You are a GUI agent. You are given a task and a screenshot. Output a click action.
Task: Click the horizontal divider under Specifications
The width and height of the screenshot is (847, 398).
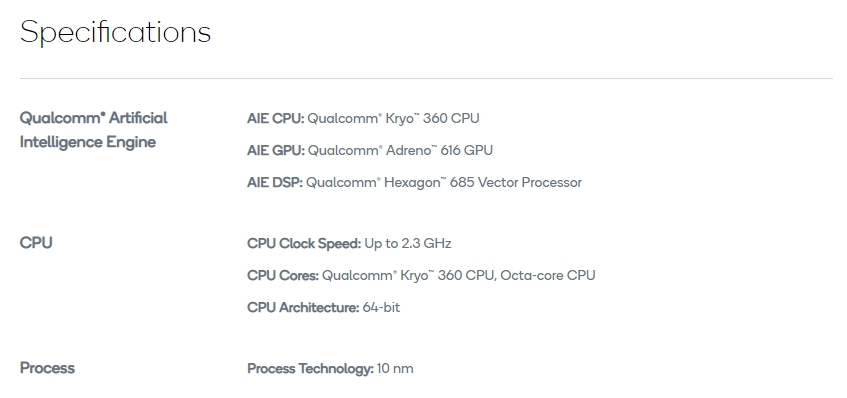pos(426,78)
